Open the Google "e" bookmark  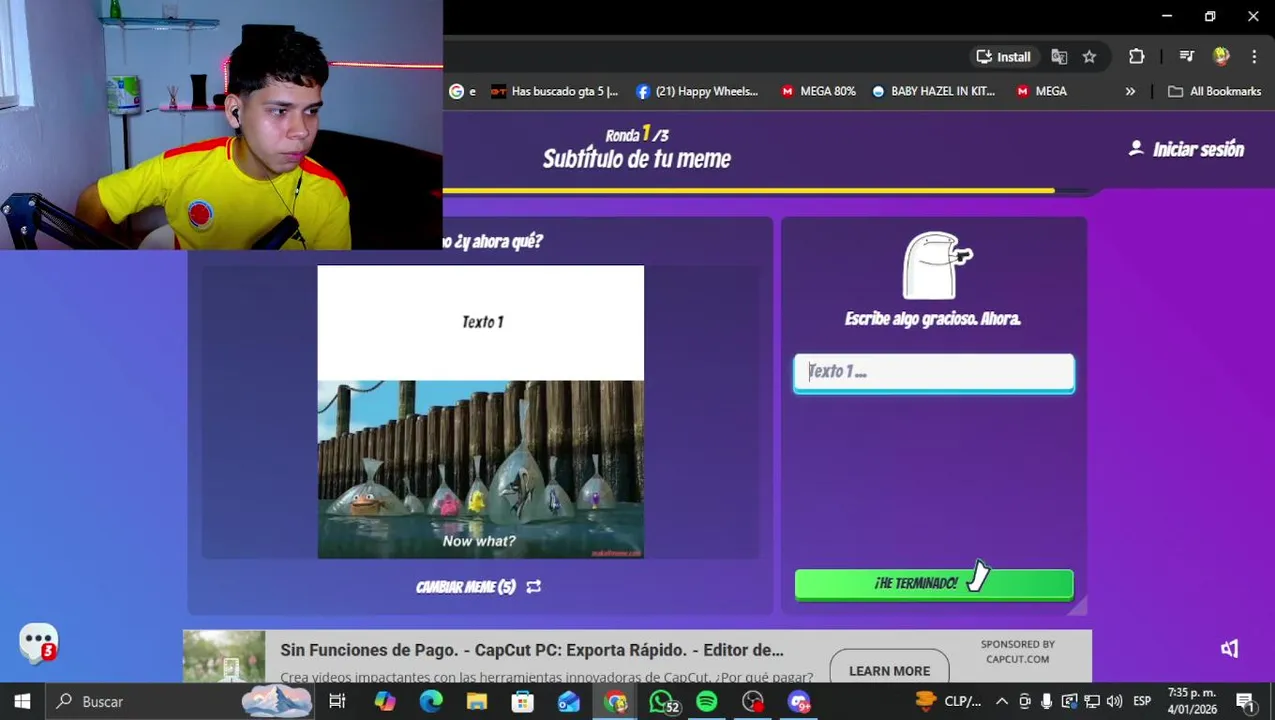pyautogui.click(x=463, y=91)
